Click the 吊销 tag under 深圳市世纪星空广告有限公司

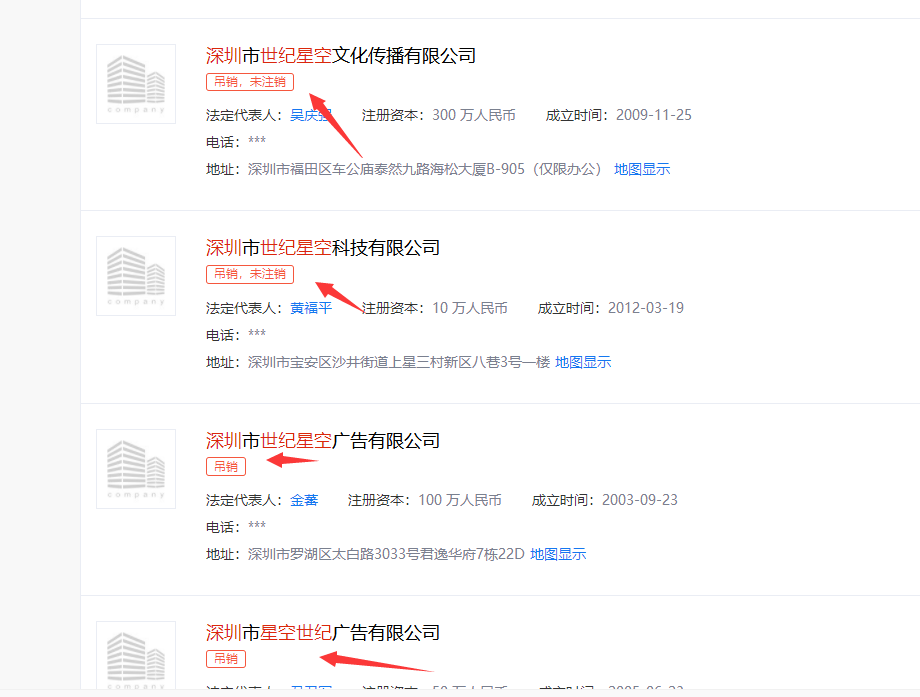click(226, 466)
